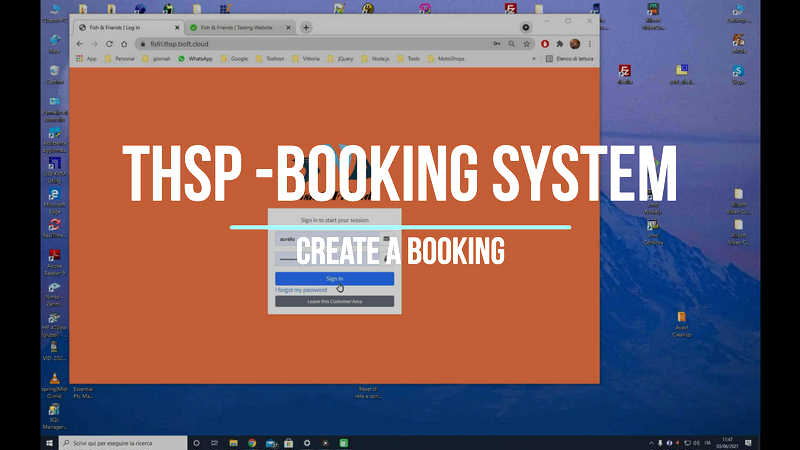800x450 pixels.
Task: Open the Extensions puzzle piece icon
Action: [560, 44]
